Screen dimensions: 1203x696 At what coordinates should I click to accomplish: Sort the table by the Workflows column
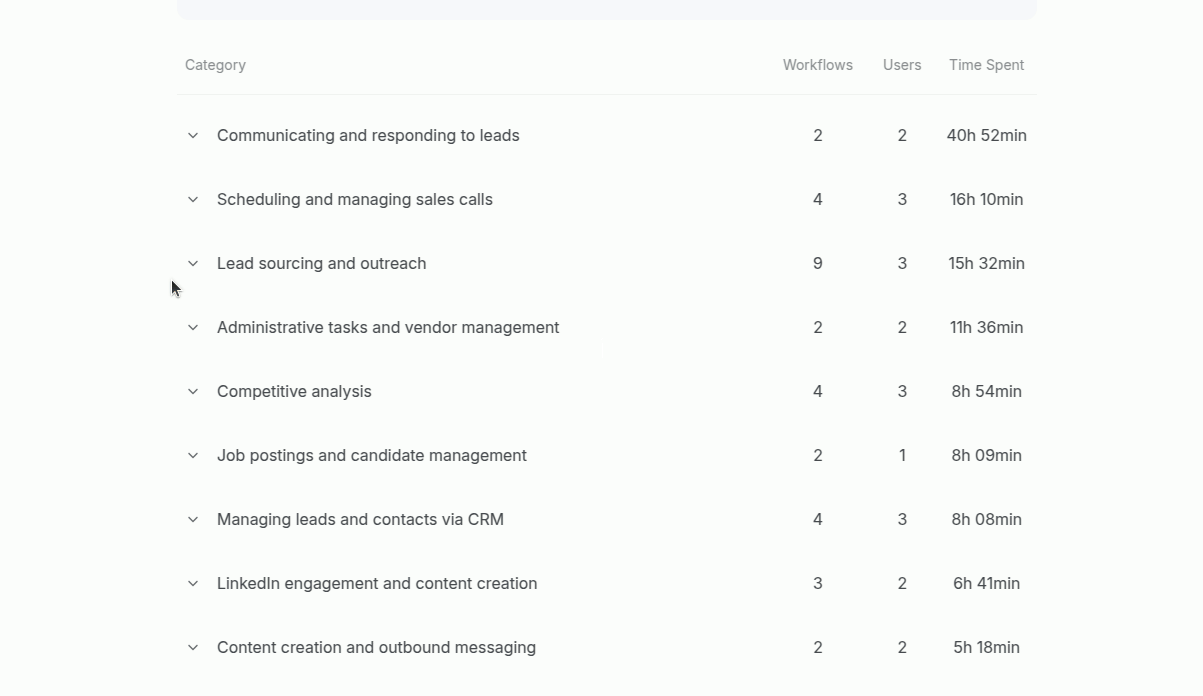click(x=817, y=64)
